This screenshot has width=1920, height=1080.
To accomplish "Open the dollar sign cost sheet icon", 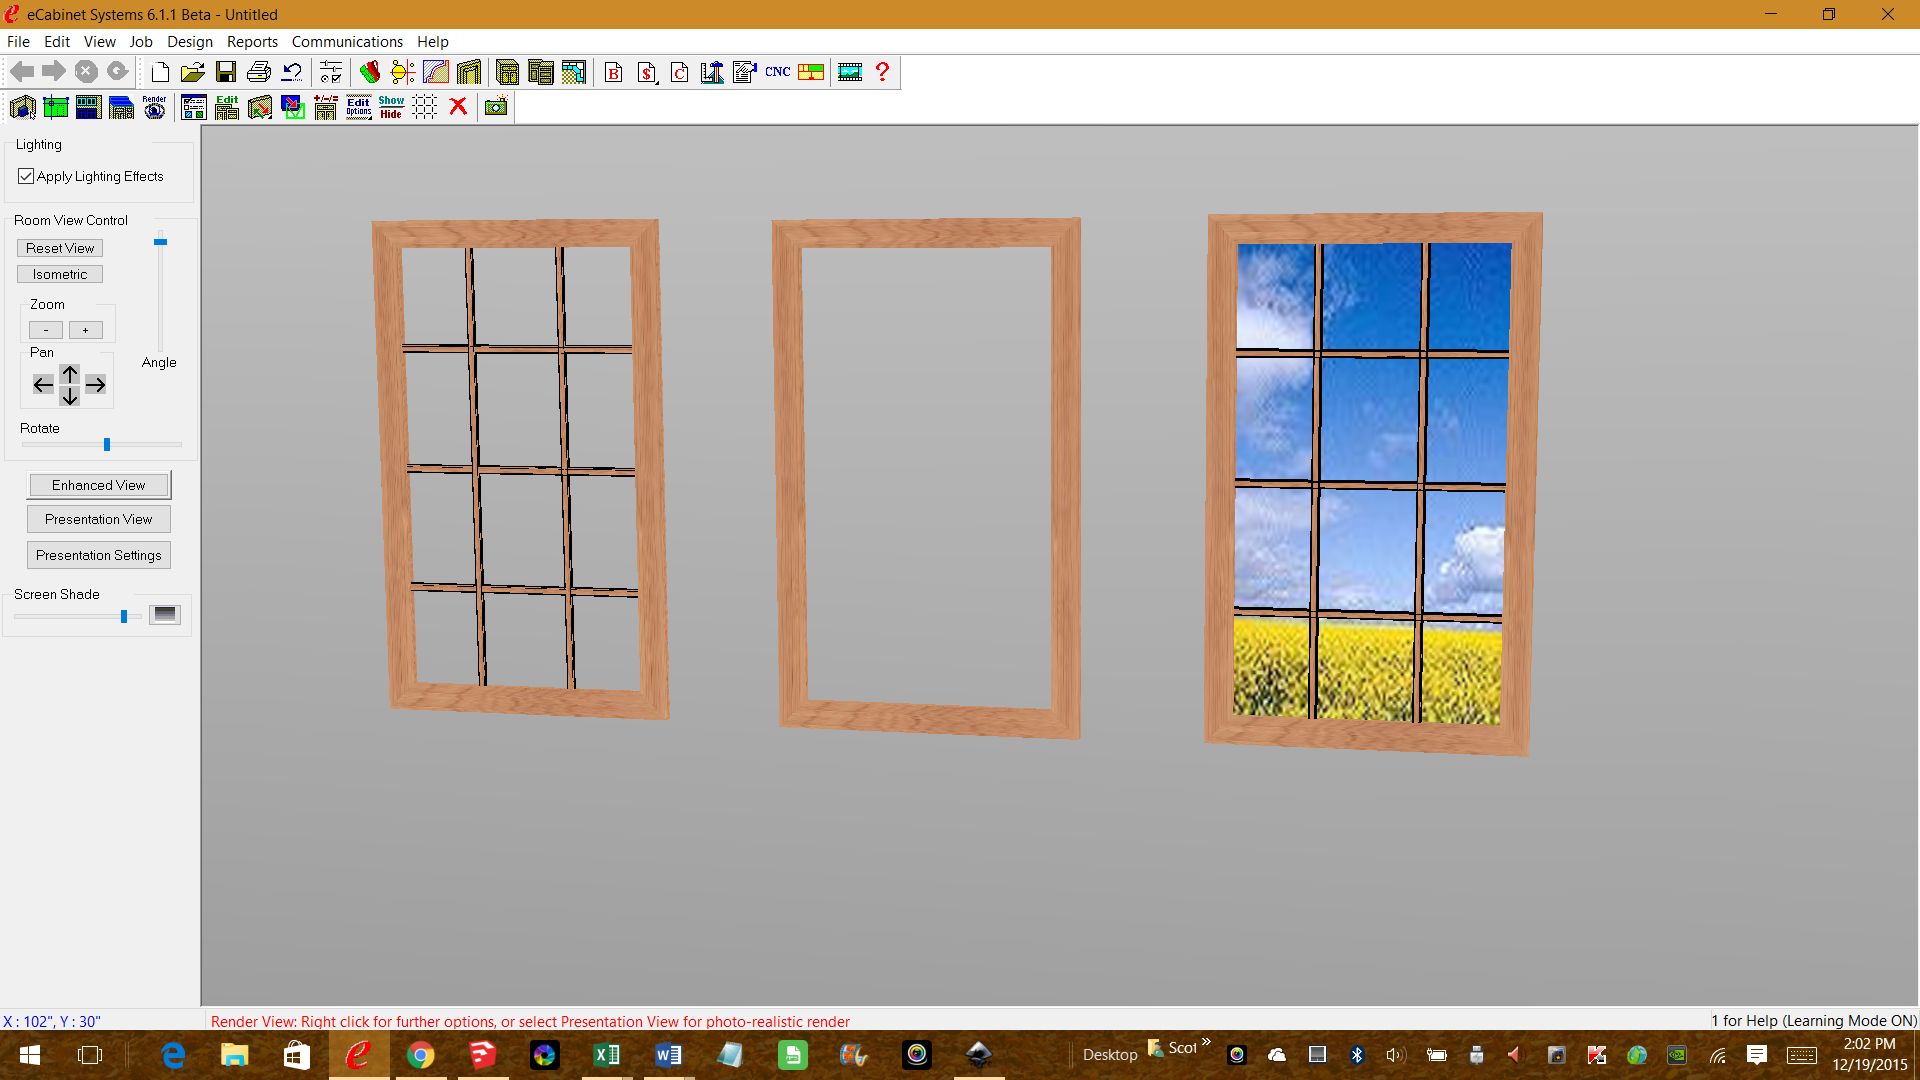I will click(x=647, y=72).
